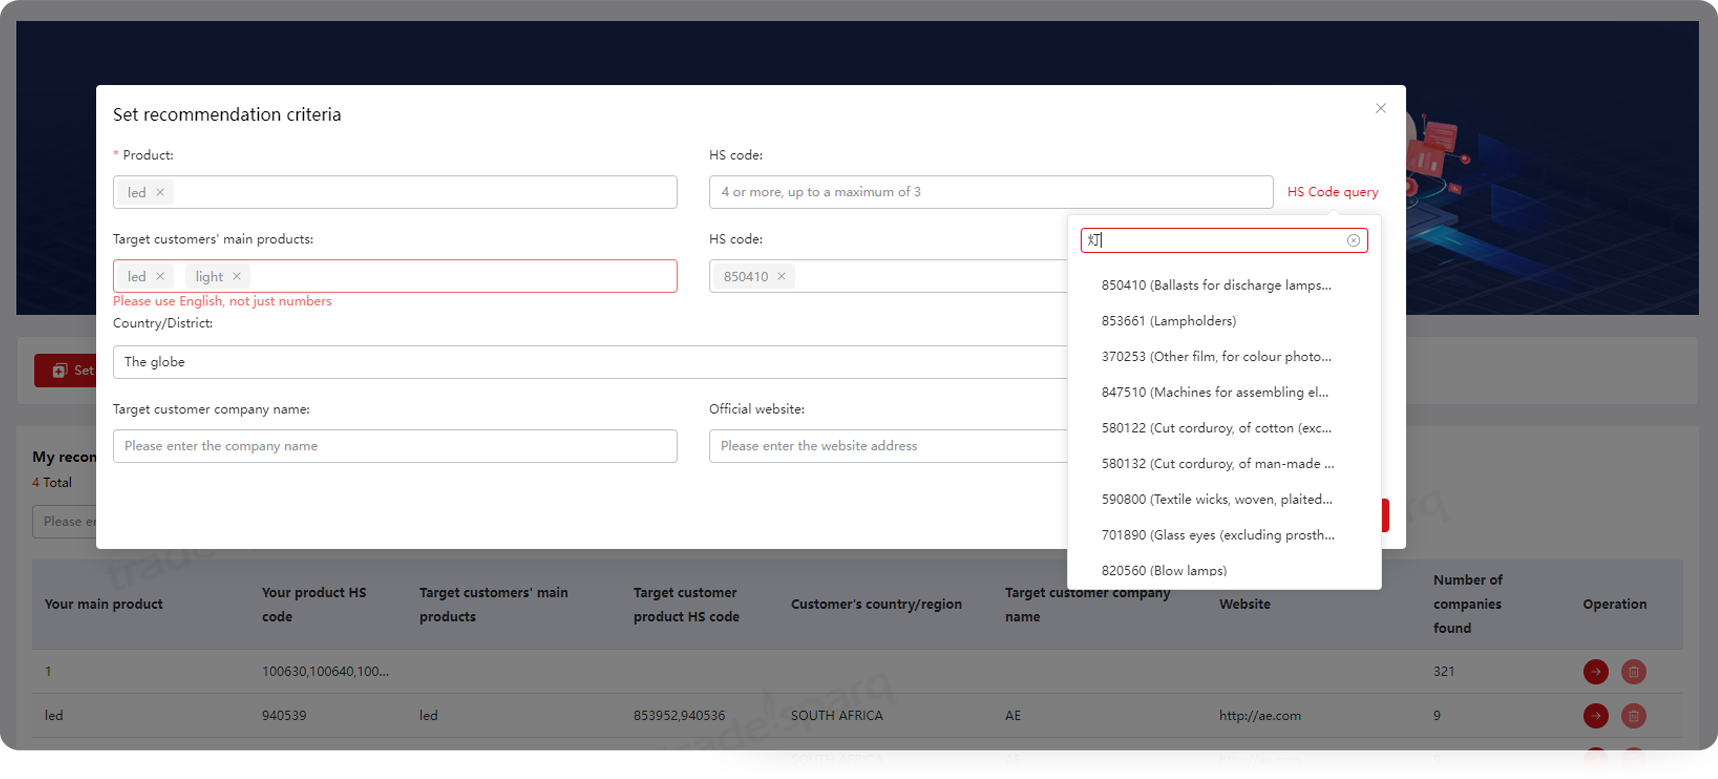Remove "led" tag in Target customers' main products
The width and height of the screenshot is (1718, 779).
[x=160, y=276]
